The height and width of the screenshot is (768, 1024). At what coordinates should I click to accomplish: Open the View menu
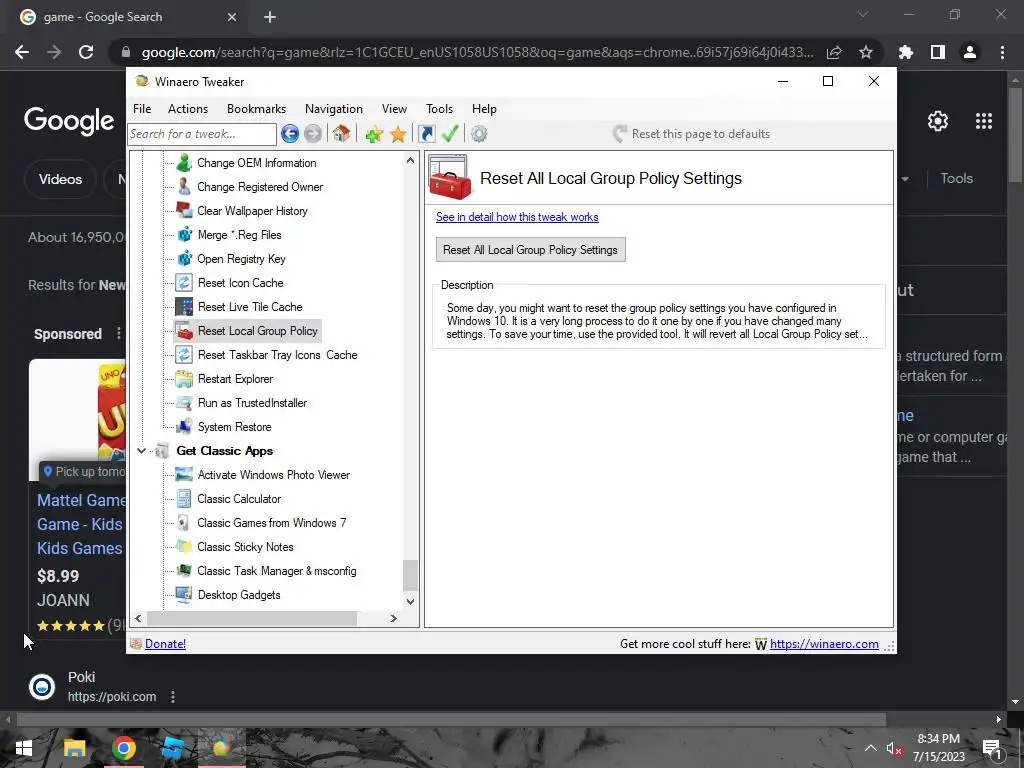click(x=394, y=109)
